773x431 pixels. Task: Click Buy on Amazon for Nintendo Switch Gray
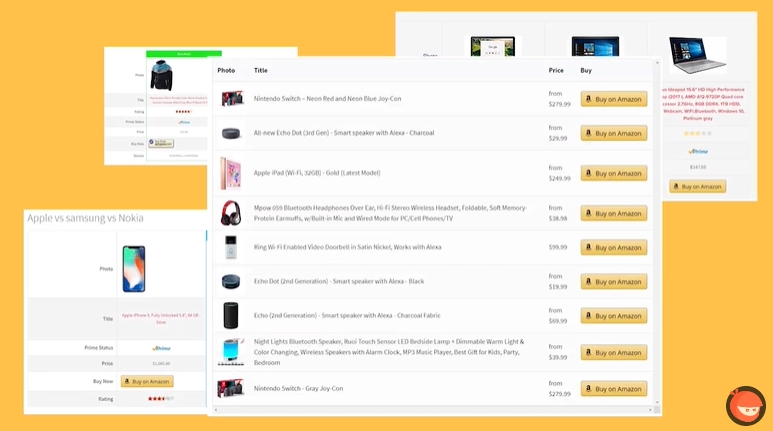coord(614,389)
